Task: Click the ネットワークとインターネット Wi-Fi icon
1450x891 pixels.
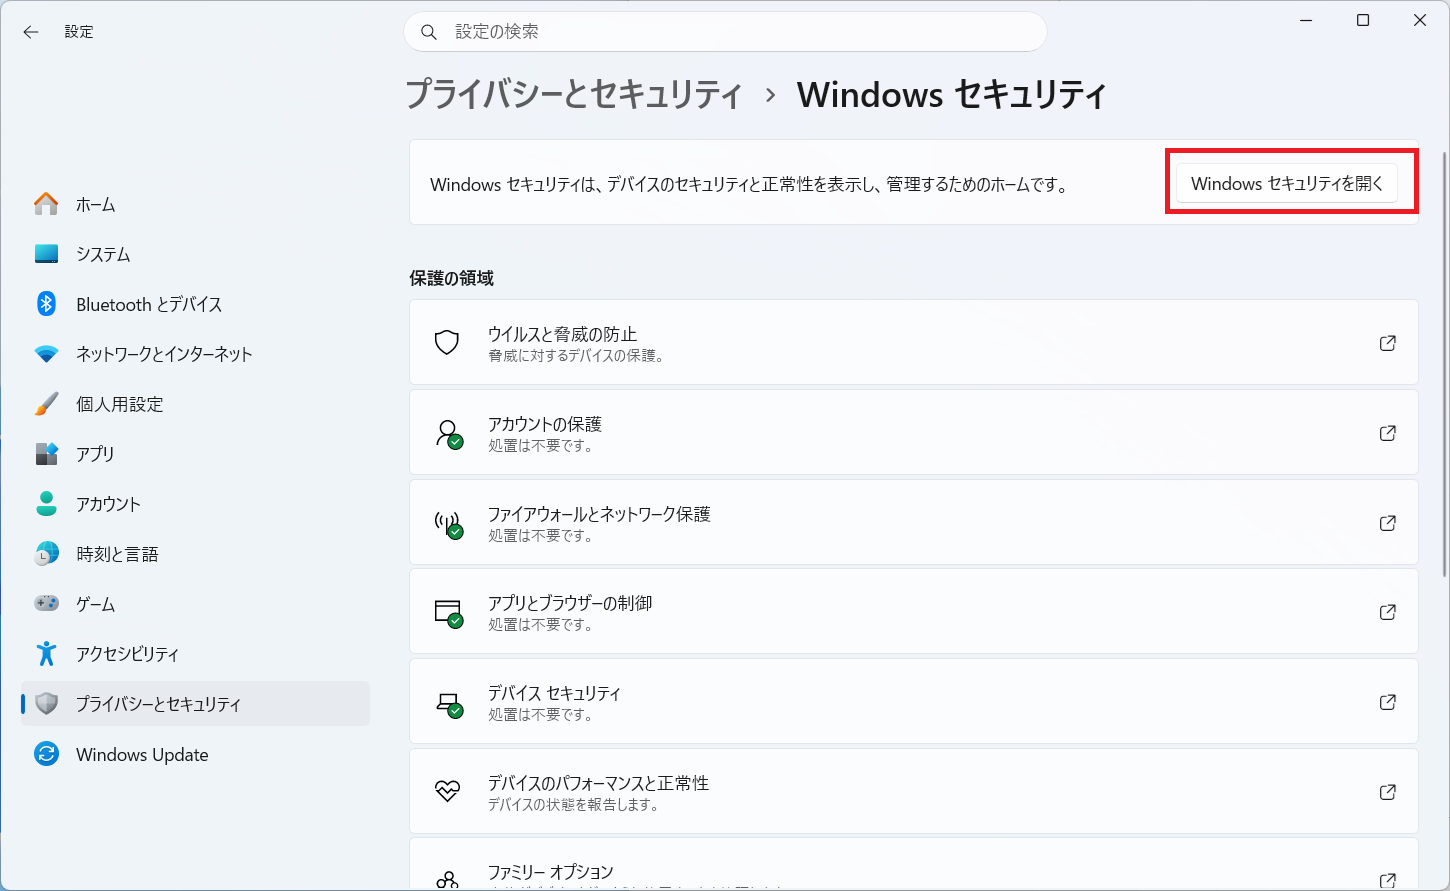Action: pos(46,354)
